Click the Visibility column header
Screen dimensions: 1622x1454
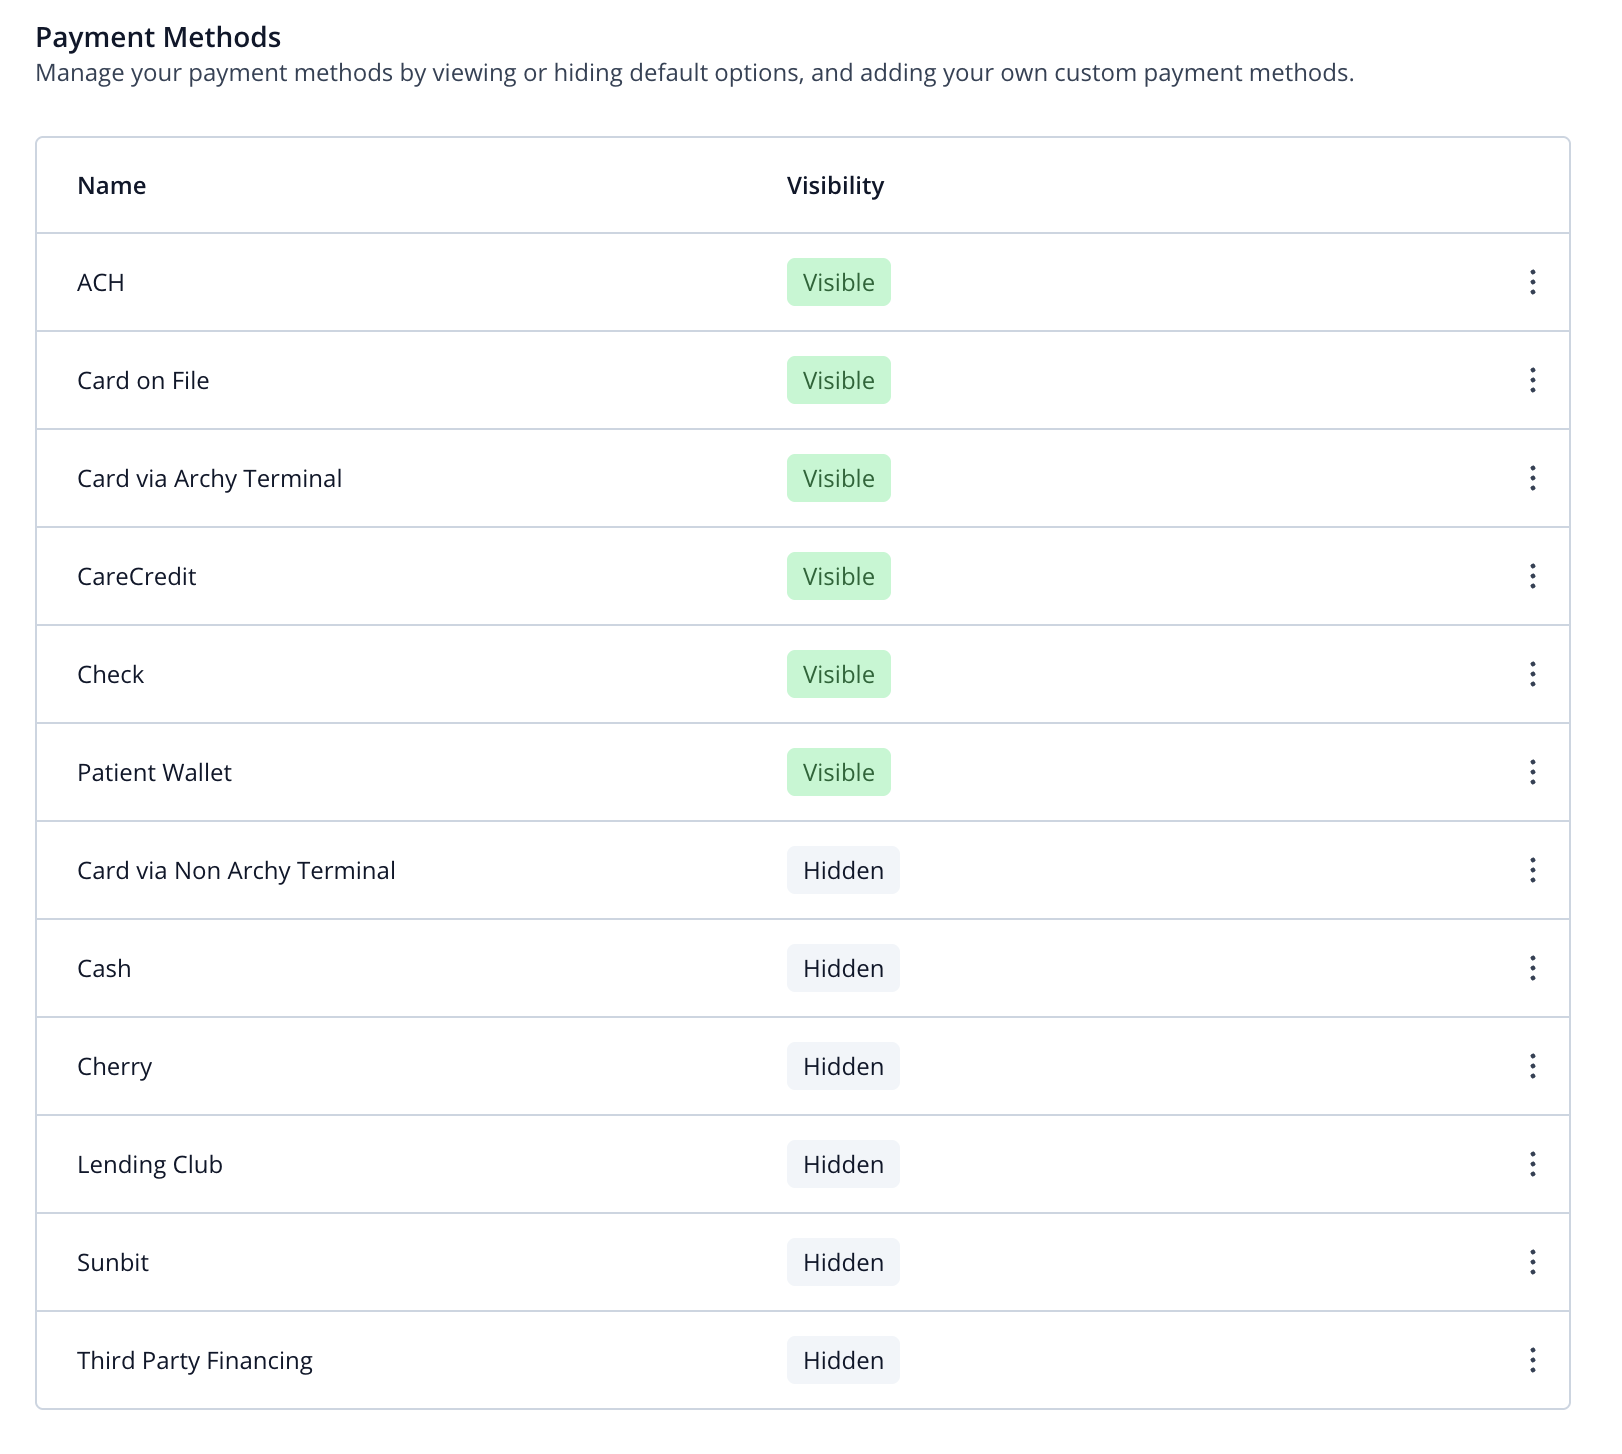[835, 186]
